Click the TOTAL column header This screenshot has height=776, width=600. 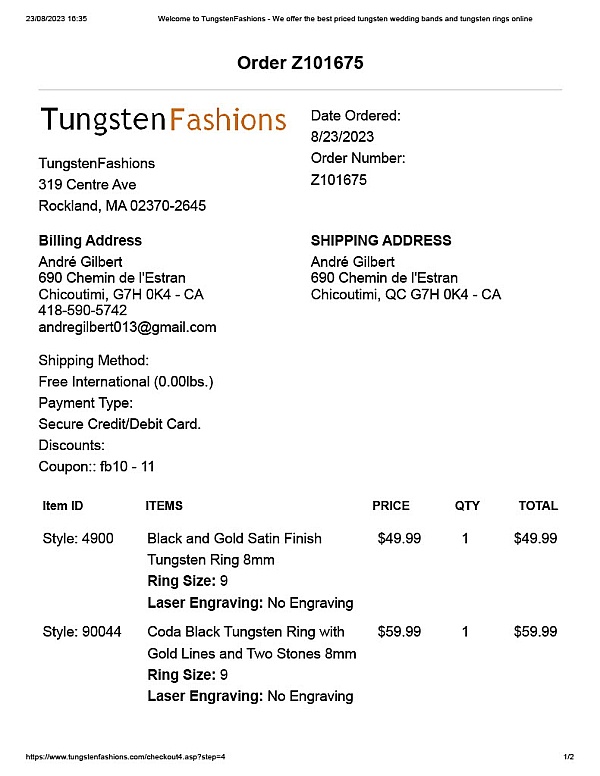(538, 506)
